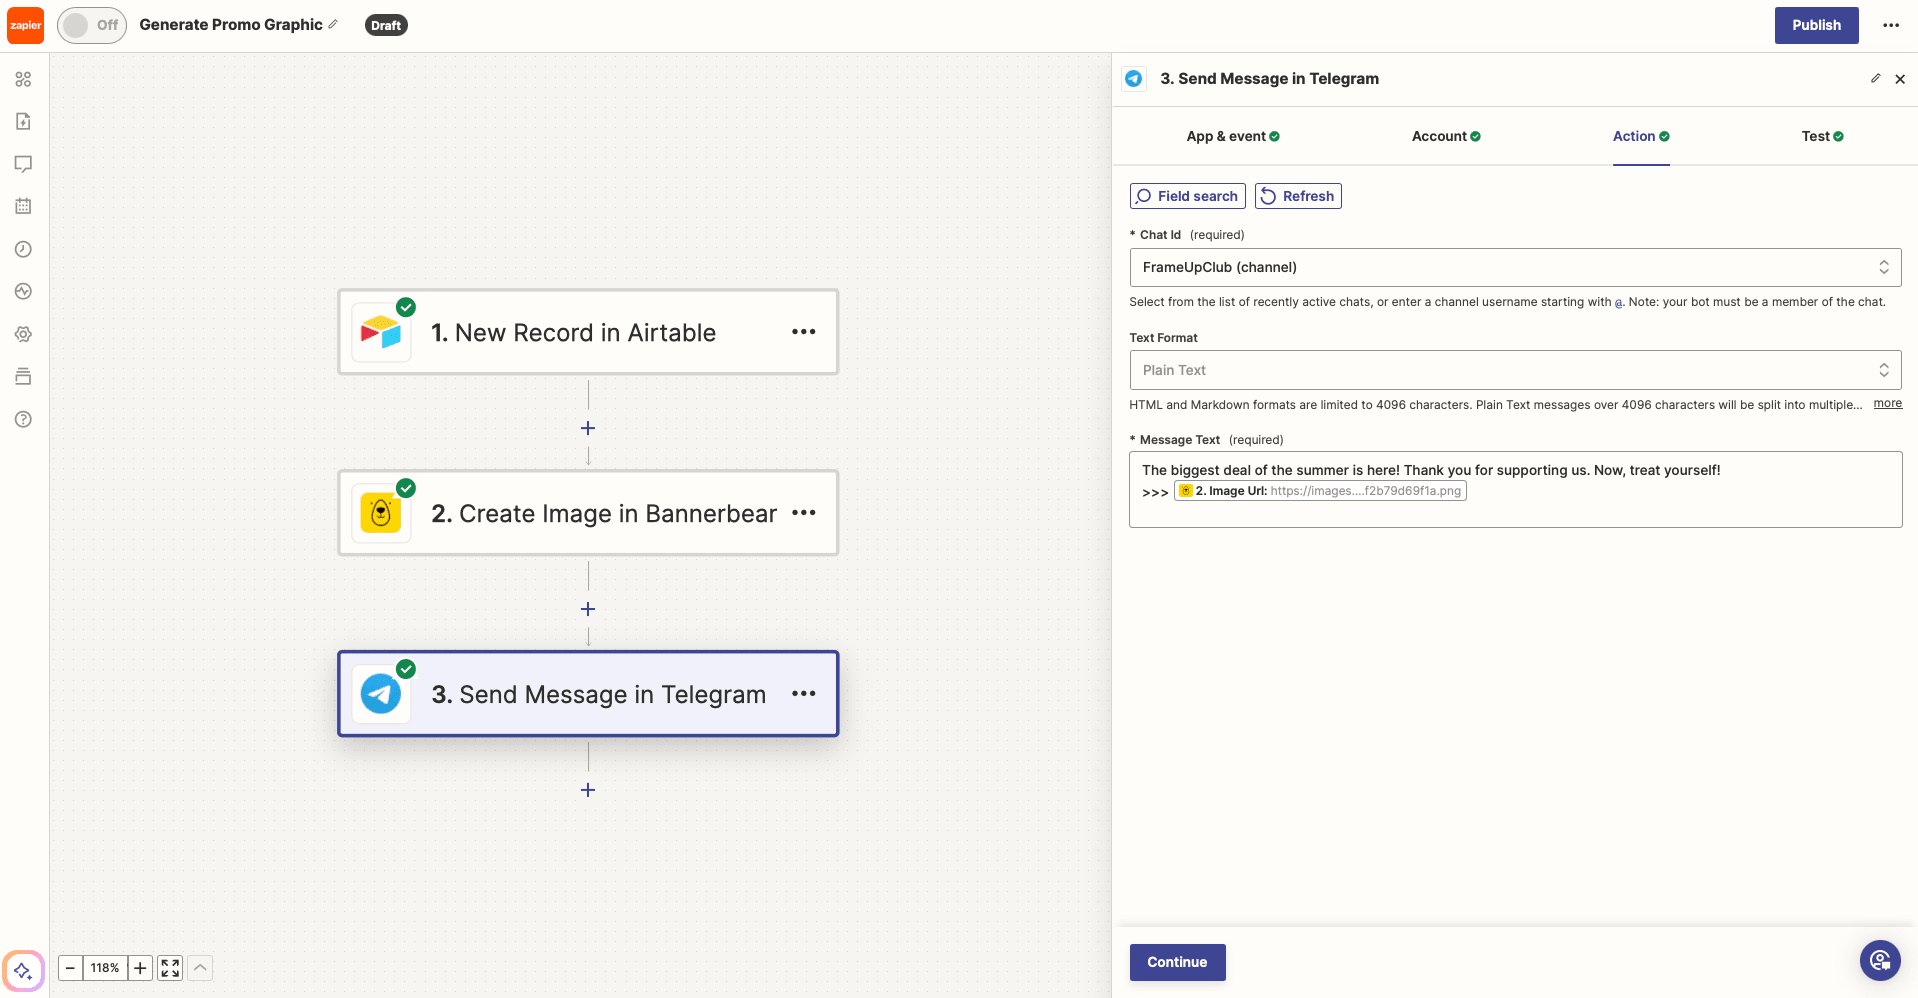Collapse panel using the up chevron control
Screen dimensions: 1918x998
tap(199, 968)
